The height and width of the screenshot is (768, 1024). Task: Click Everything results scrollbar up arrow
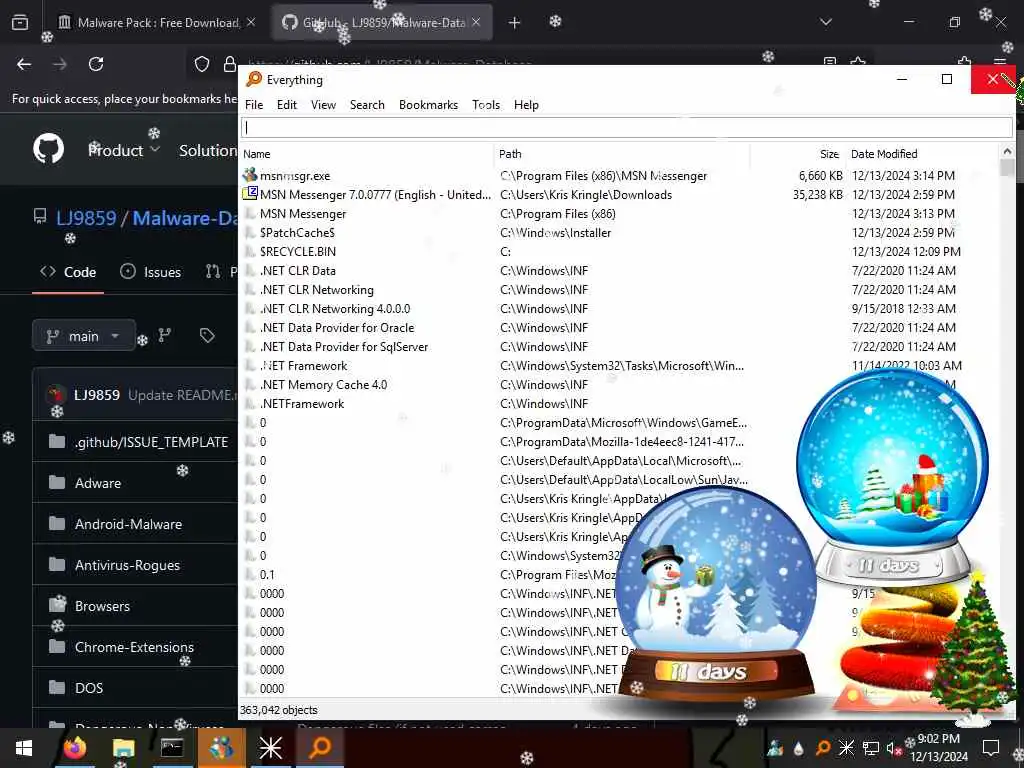coord(1006,151)
